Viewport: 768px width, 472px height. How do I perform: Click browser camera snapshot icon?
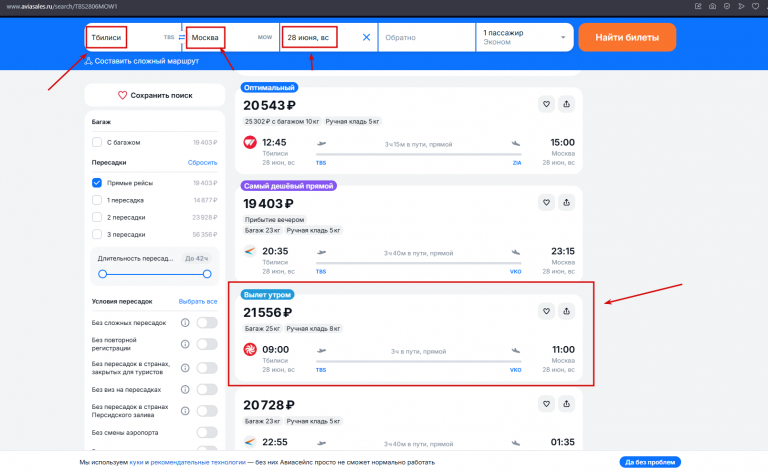tap(713, 6)
